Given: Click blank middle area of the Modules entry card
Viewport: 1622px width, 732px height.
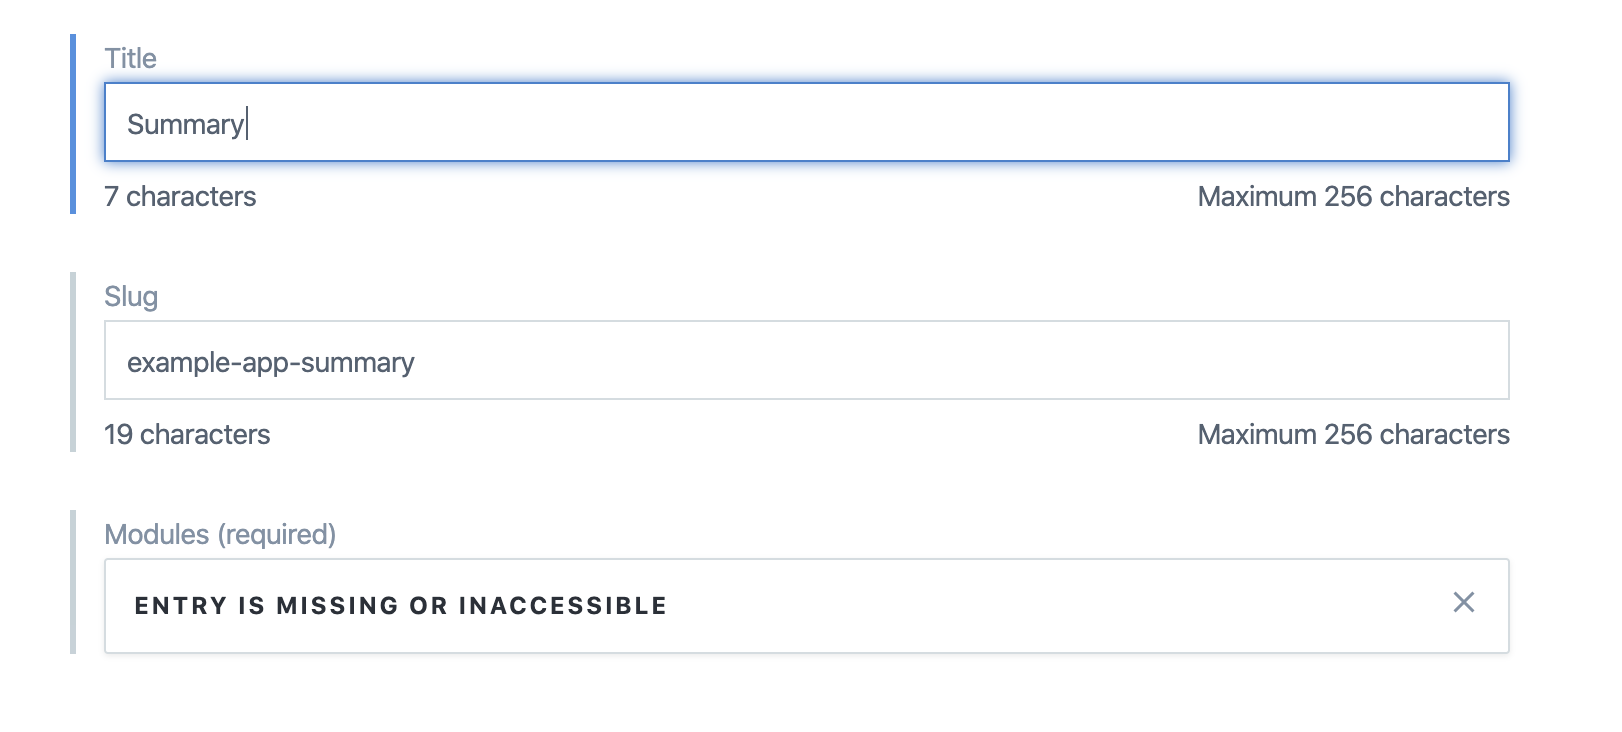Looking at the screenshot, I should tap(1000, 606).
